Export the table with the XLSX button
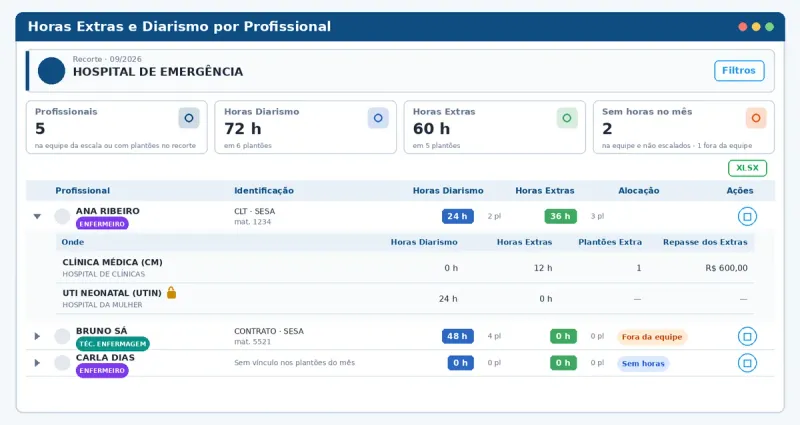800x425 pixels. [x=747, y=168]
